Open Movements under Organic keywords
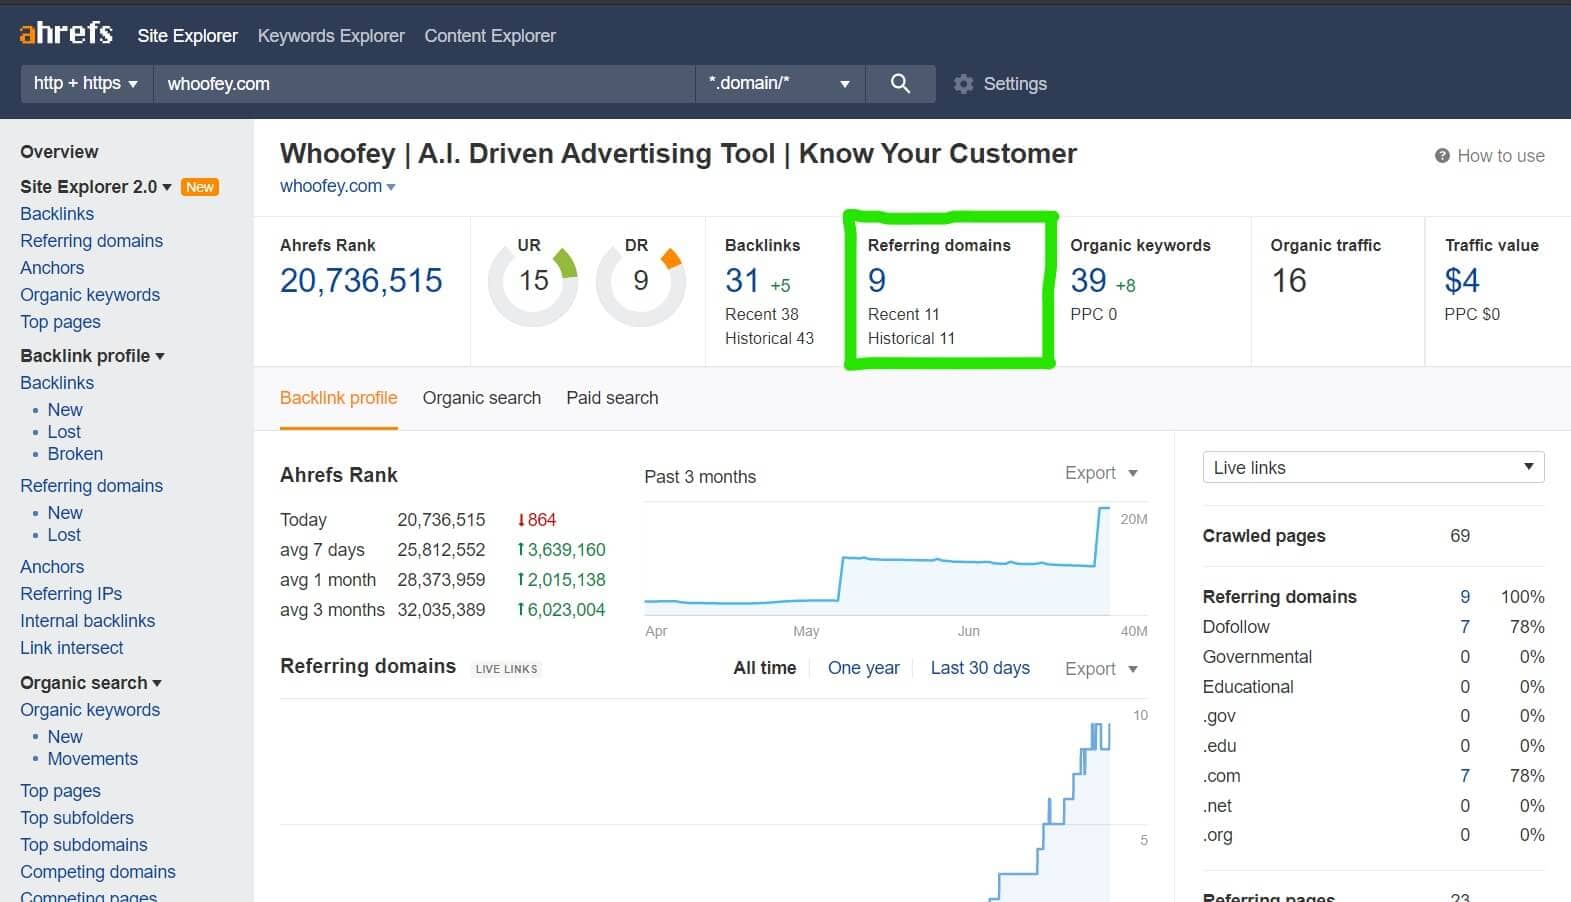This screenshot has height=902, width=1571. (x=92, y=759)
